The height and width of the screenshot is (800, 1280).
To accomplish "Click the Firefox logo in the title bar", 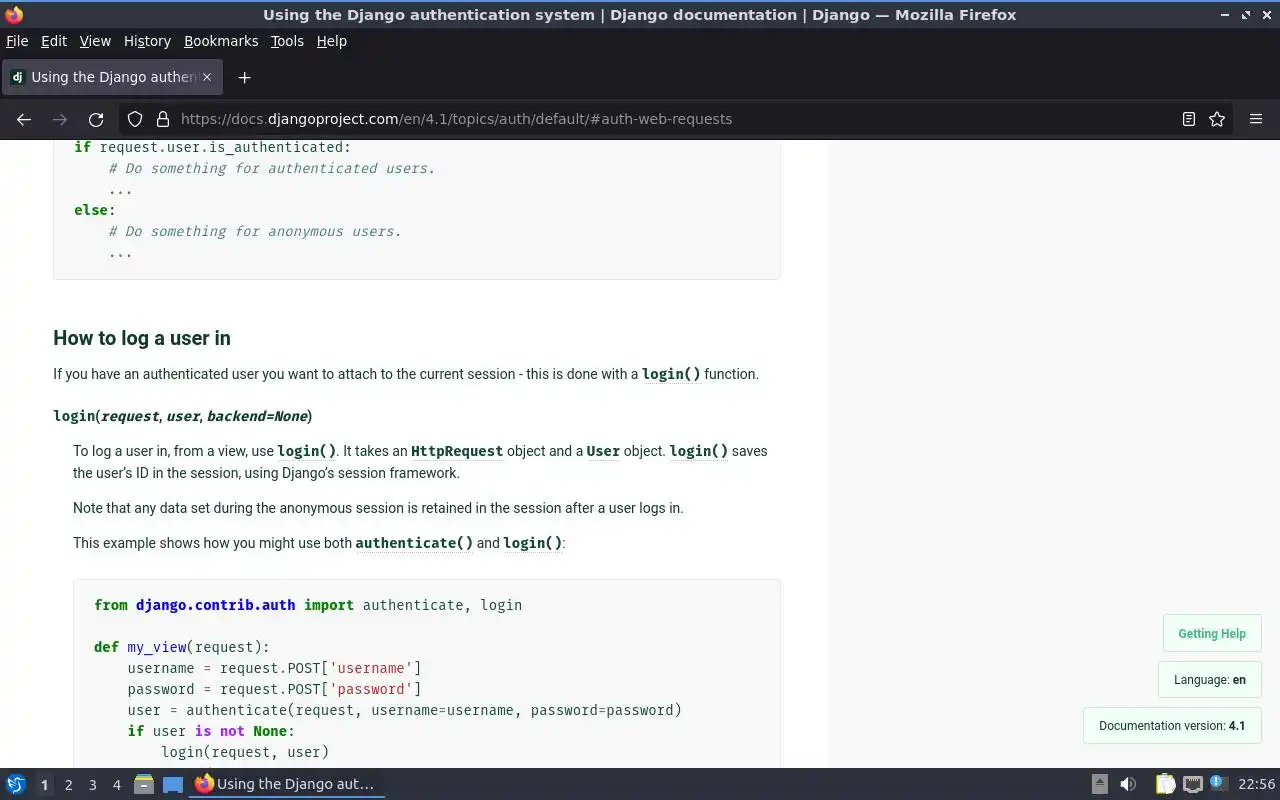I will click(14, 15).
